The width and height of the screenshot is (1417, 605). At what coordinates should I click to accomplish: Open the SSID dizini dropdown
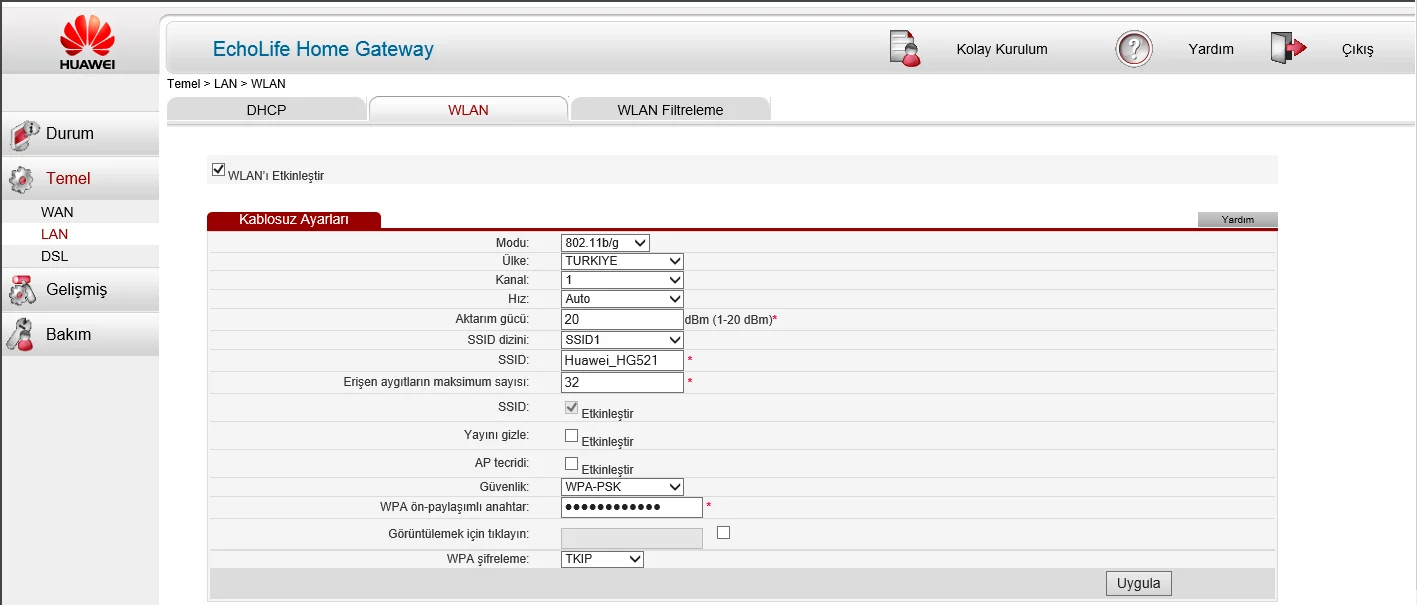click(622, 340)
